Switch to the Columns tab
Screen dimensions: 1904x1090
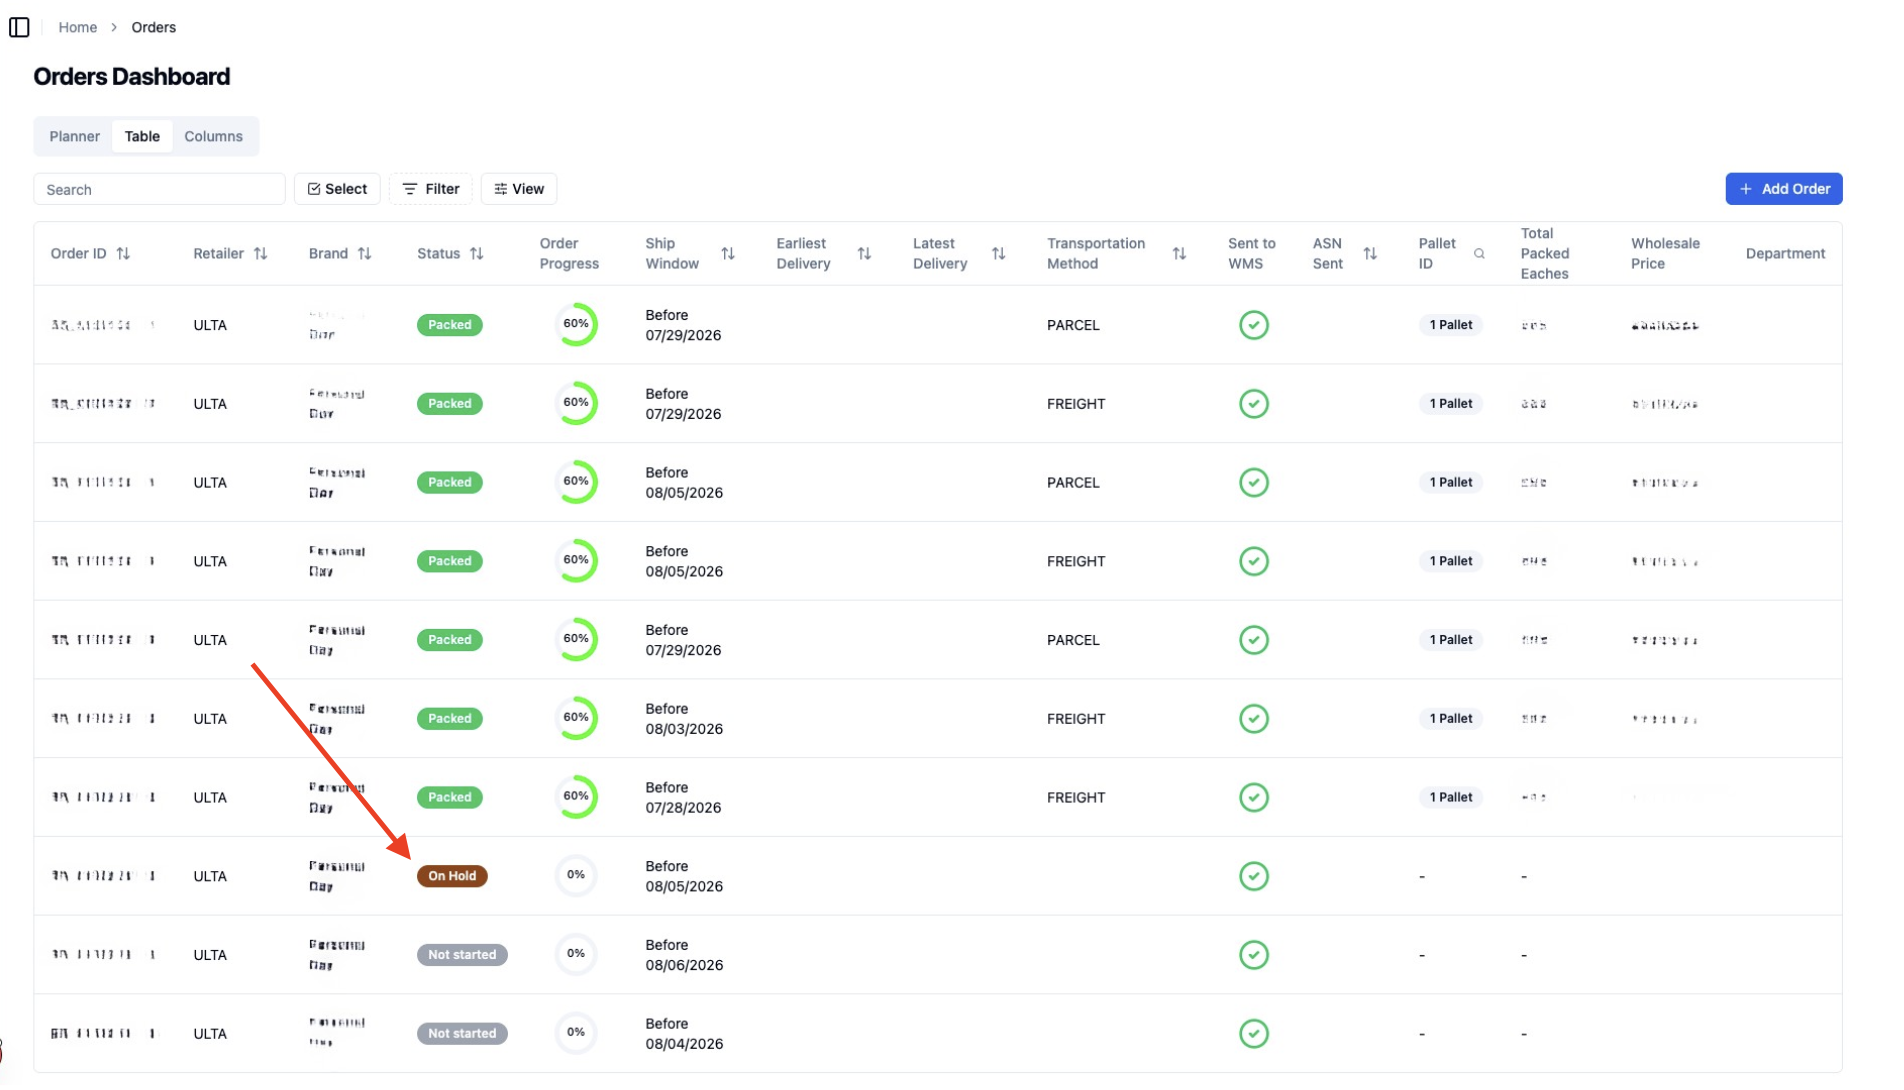pos(213,136)
